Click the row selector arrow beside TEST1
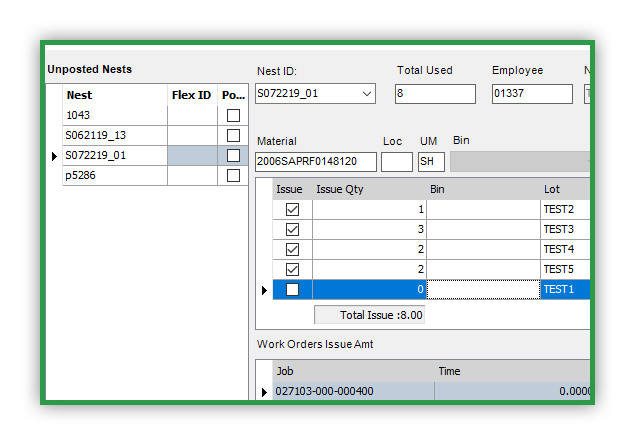The height and width of the screenshot is (445, 635). [264, 290]
